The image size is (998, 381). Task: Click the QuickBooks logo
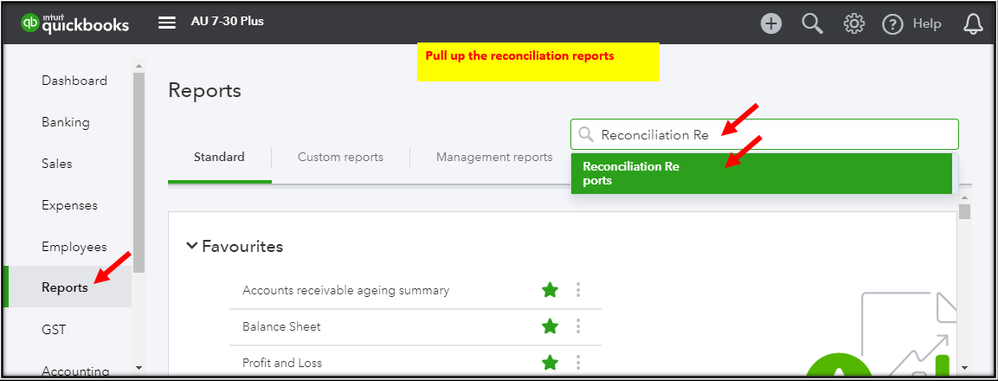pos(74,23)
